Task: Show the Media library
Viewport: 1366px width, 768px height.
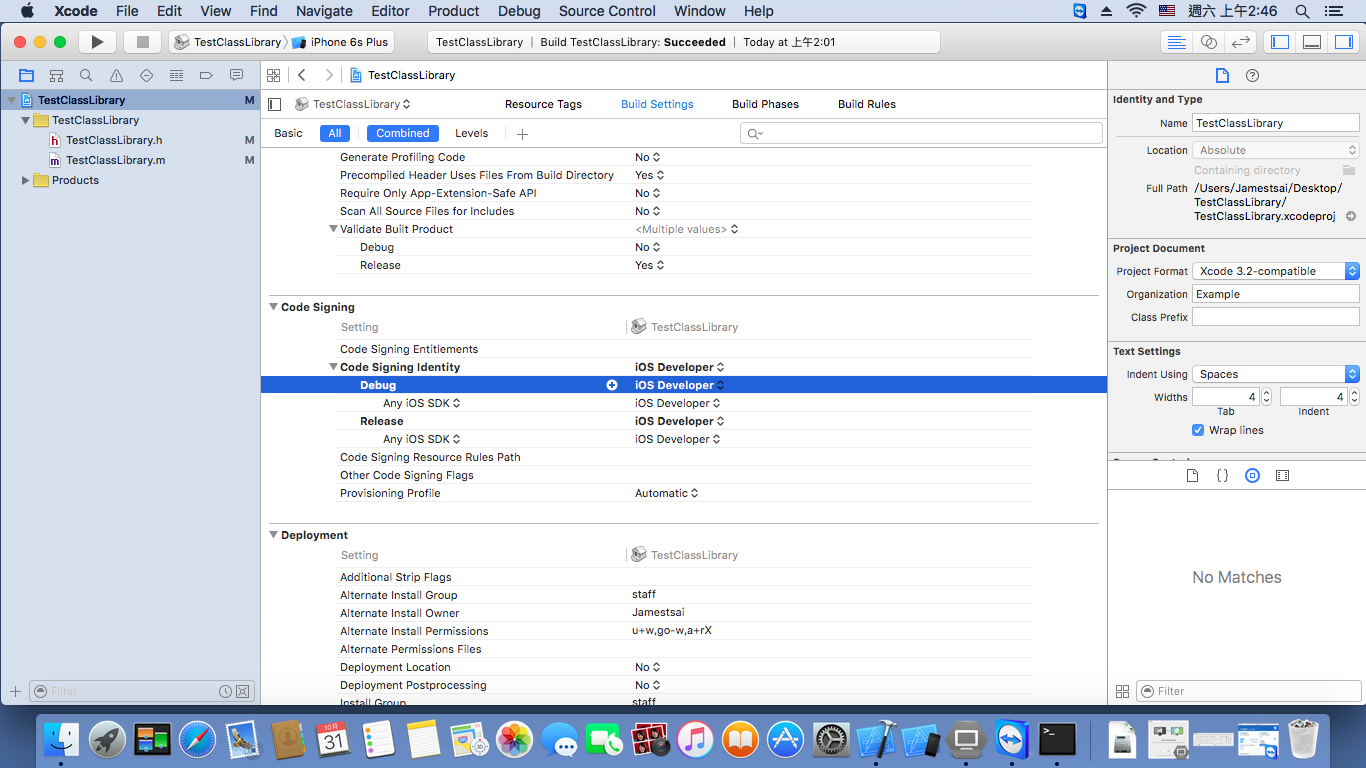Action: coord(1283,476)
